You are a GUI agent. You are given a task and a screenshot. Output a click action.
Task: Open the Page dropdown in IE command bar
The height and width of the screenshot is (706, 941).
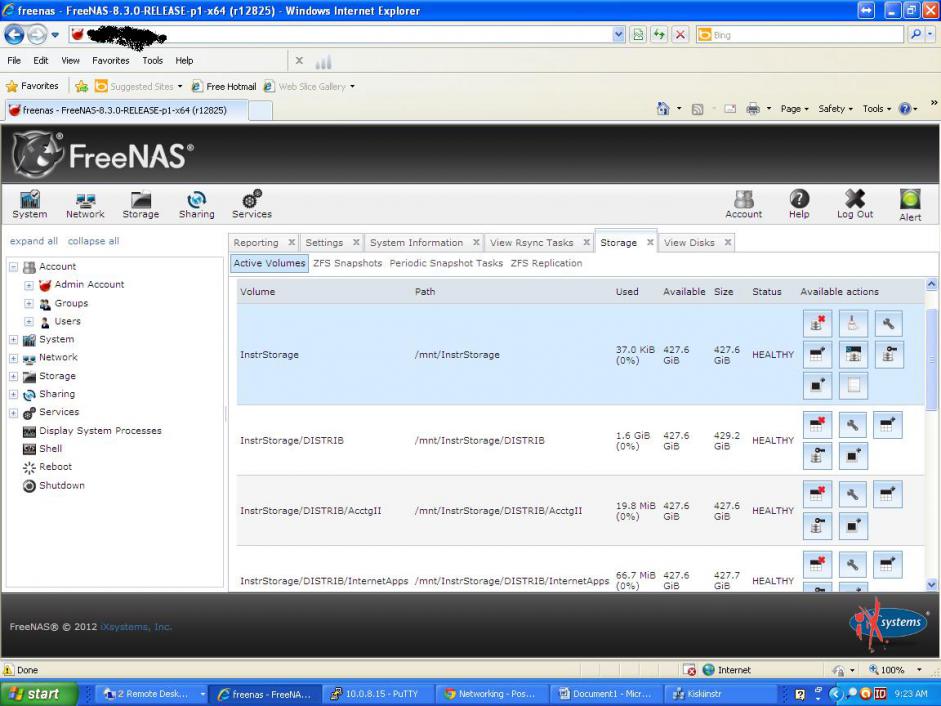tap(795, 109)
